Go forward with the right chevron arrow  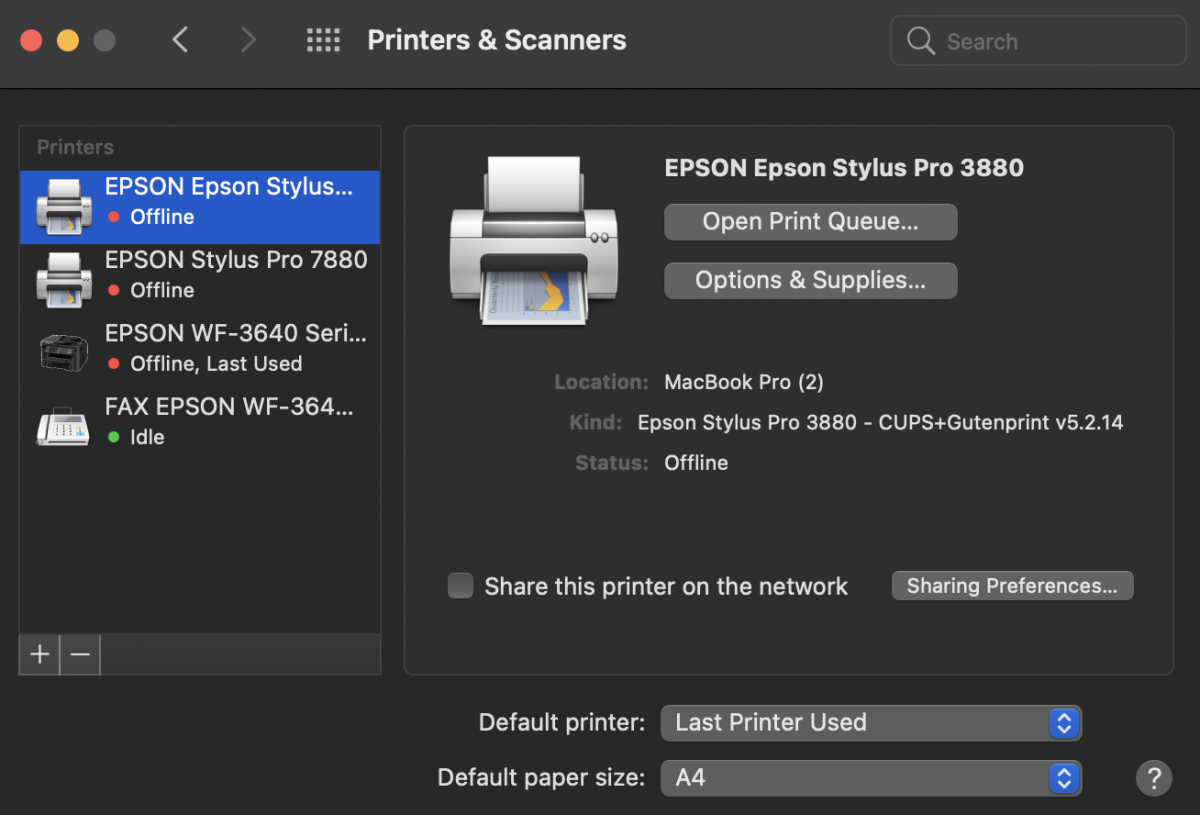pos(248,40)
